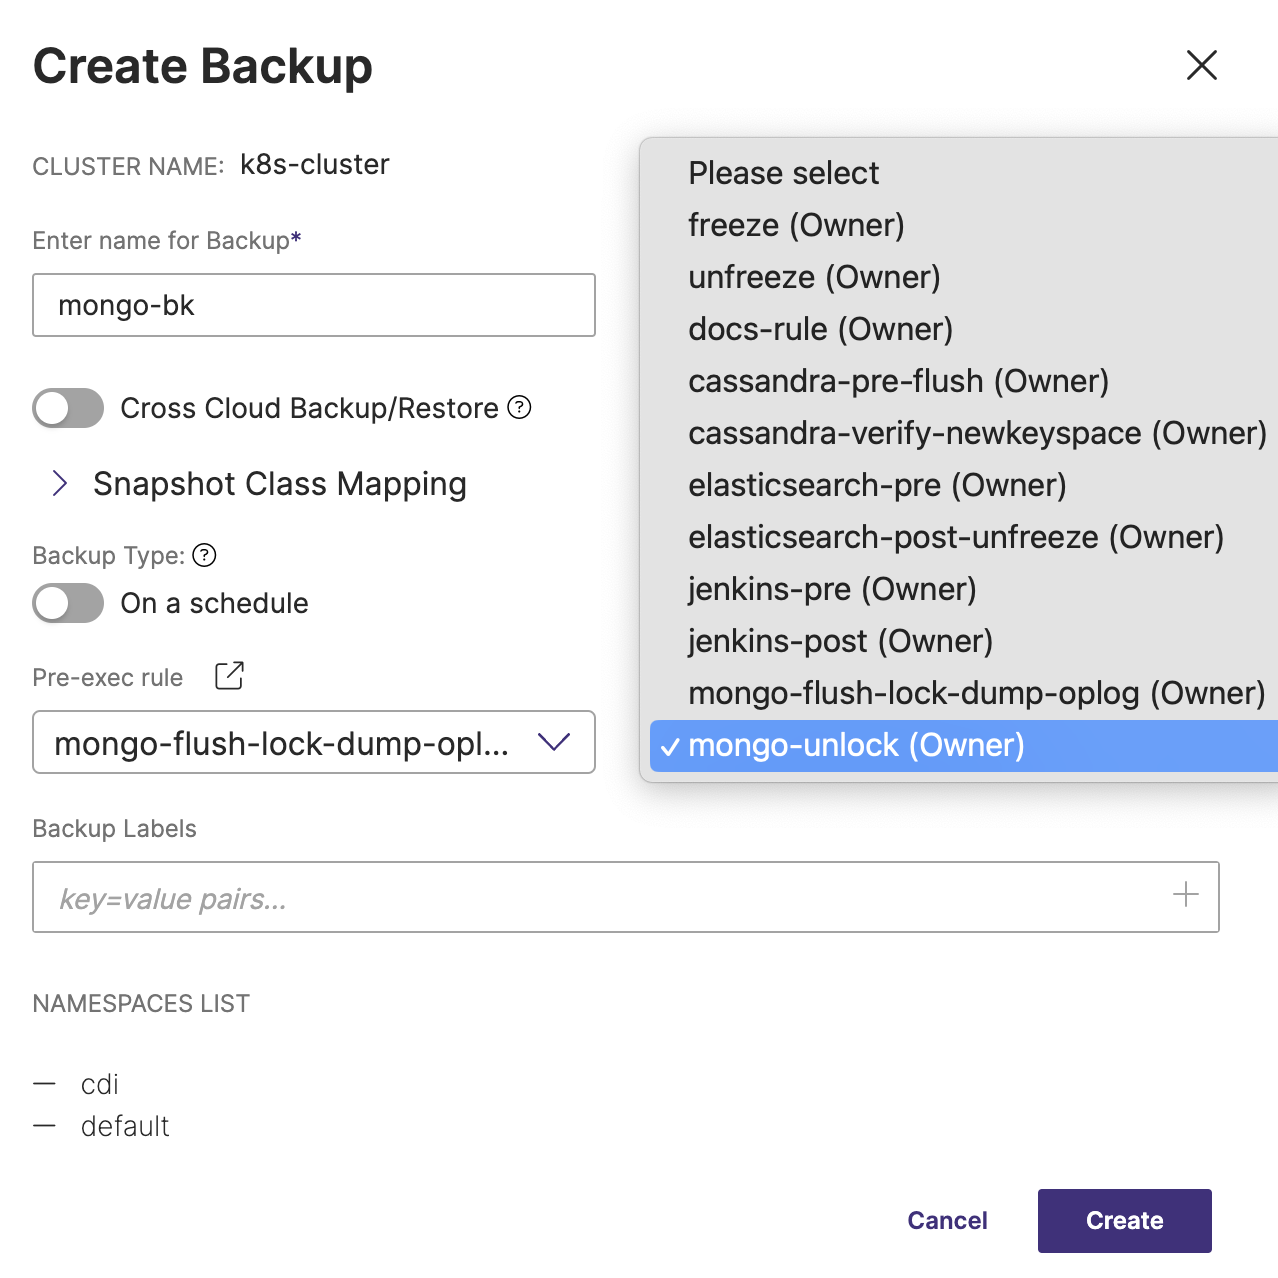Turn on the On a schedule toggle
This screenshot has height=1278, width=1278.
pos(68,603)
